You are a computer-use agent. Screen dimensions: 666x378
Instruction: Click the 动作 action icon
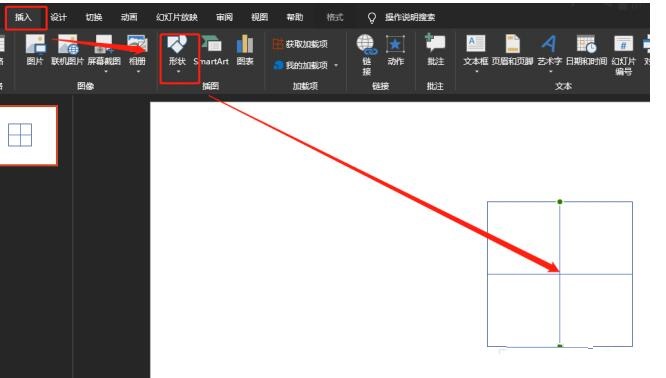pos(395,51)
